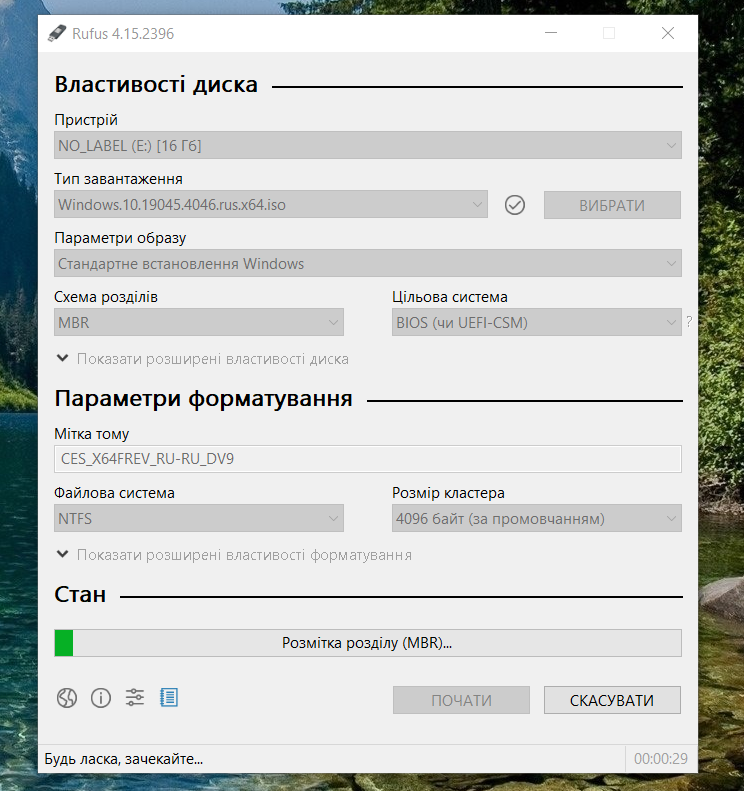Minimize the Rufus window
744x791 pixels.
tap(551, 33)
